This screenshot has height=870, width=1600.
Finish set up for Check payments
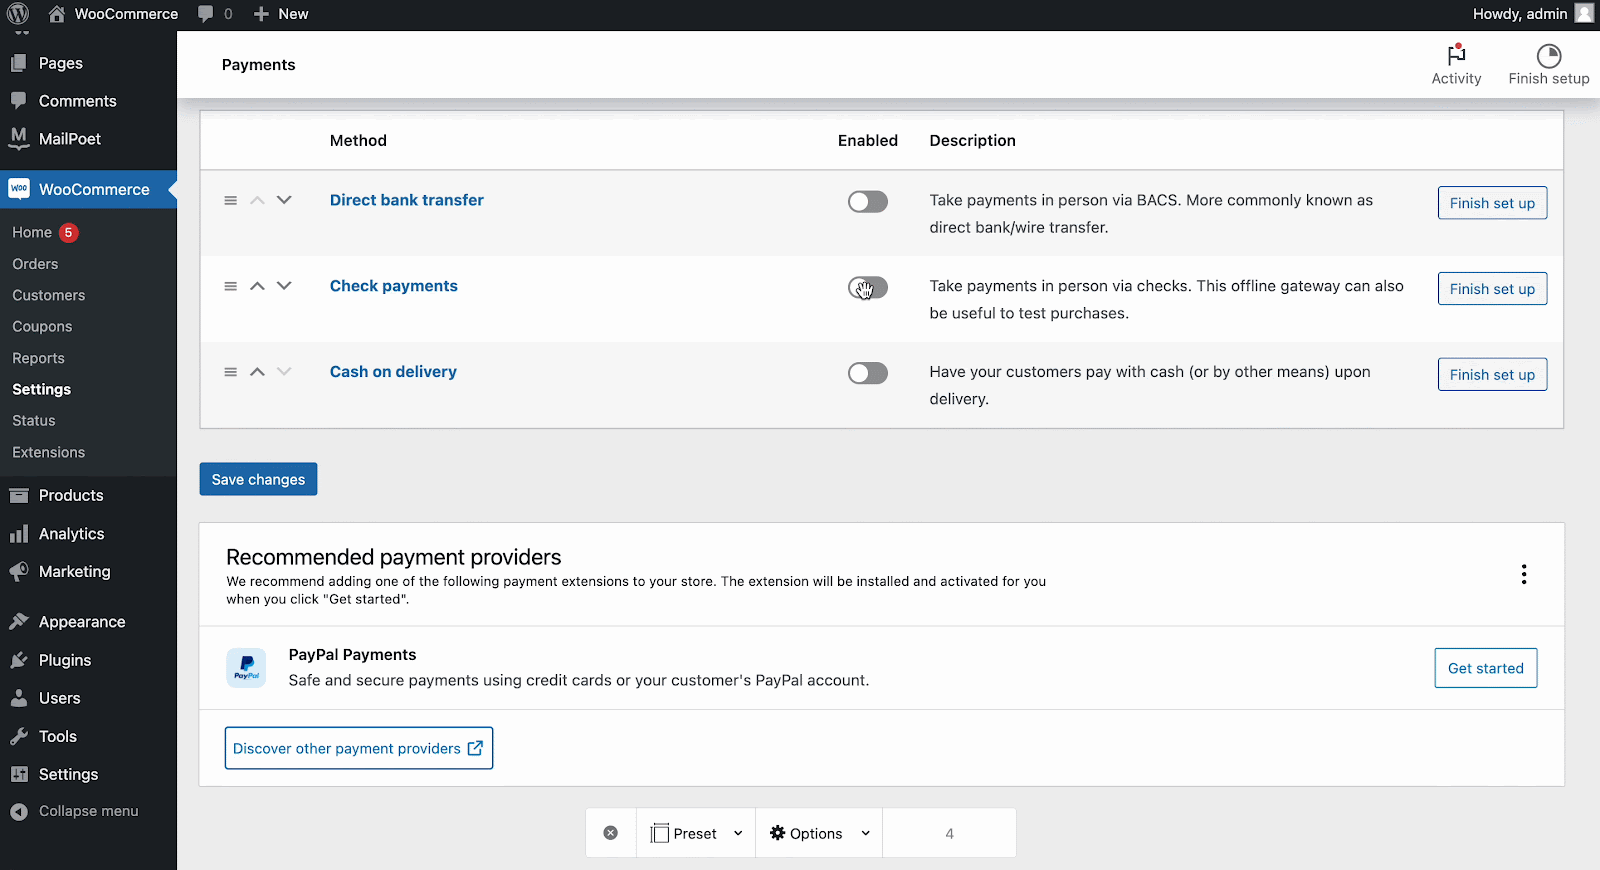1492,289
